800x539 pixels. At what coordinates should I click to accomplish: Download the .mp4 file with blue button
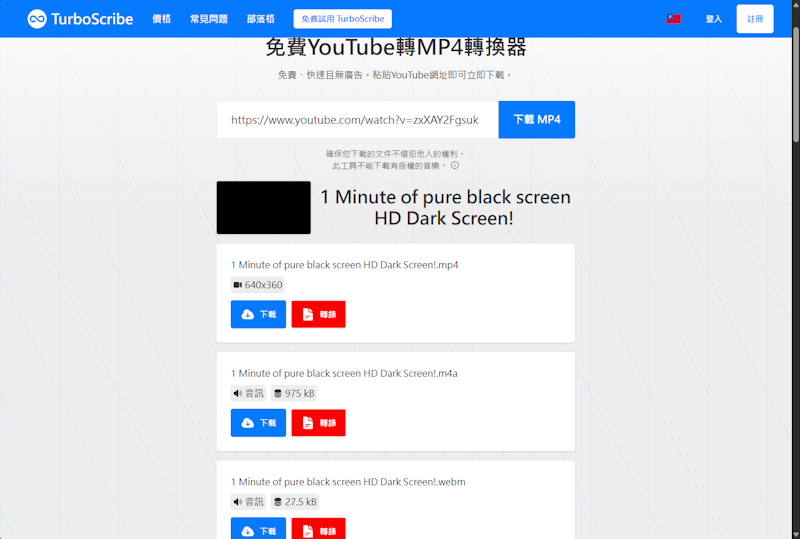258,314
